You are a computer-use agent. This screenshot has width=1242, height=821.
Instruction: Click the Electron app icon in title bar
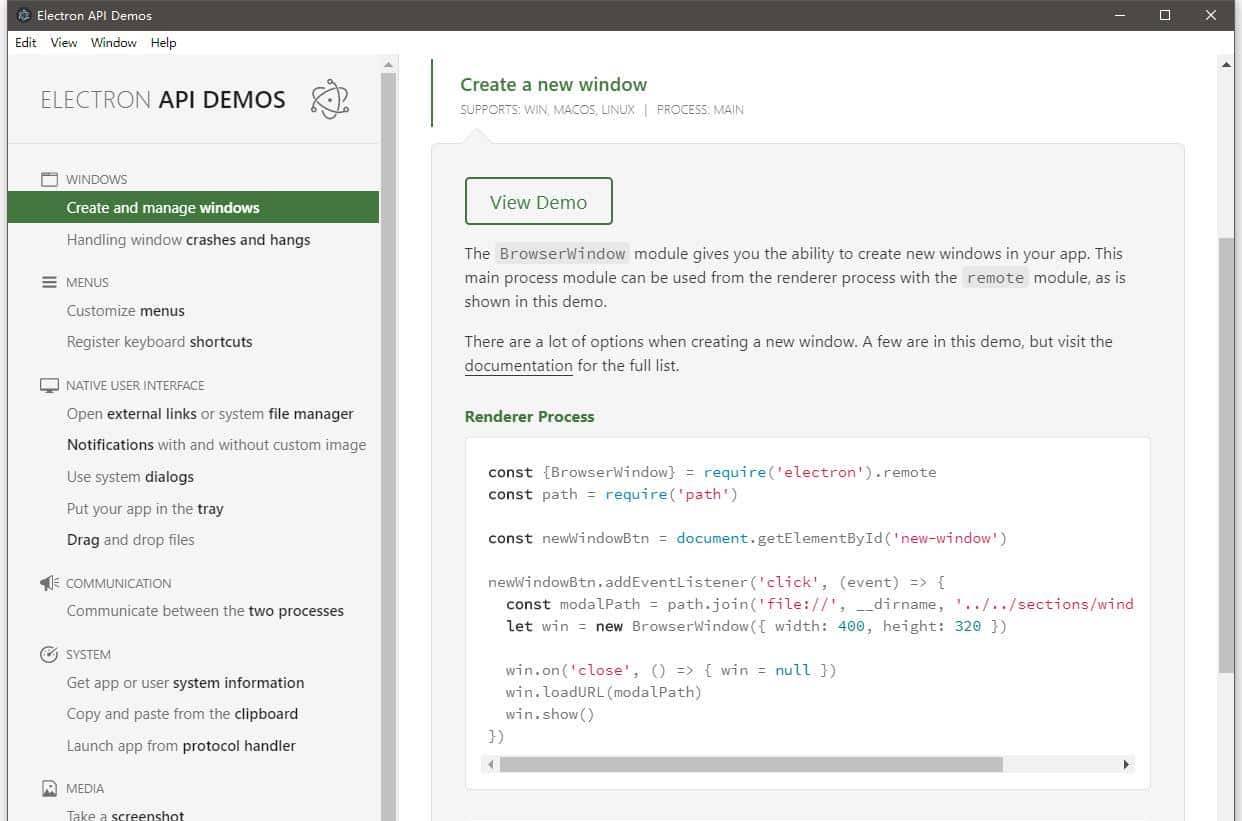(24, 15)
